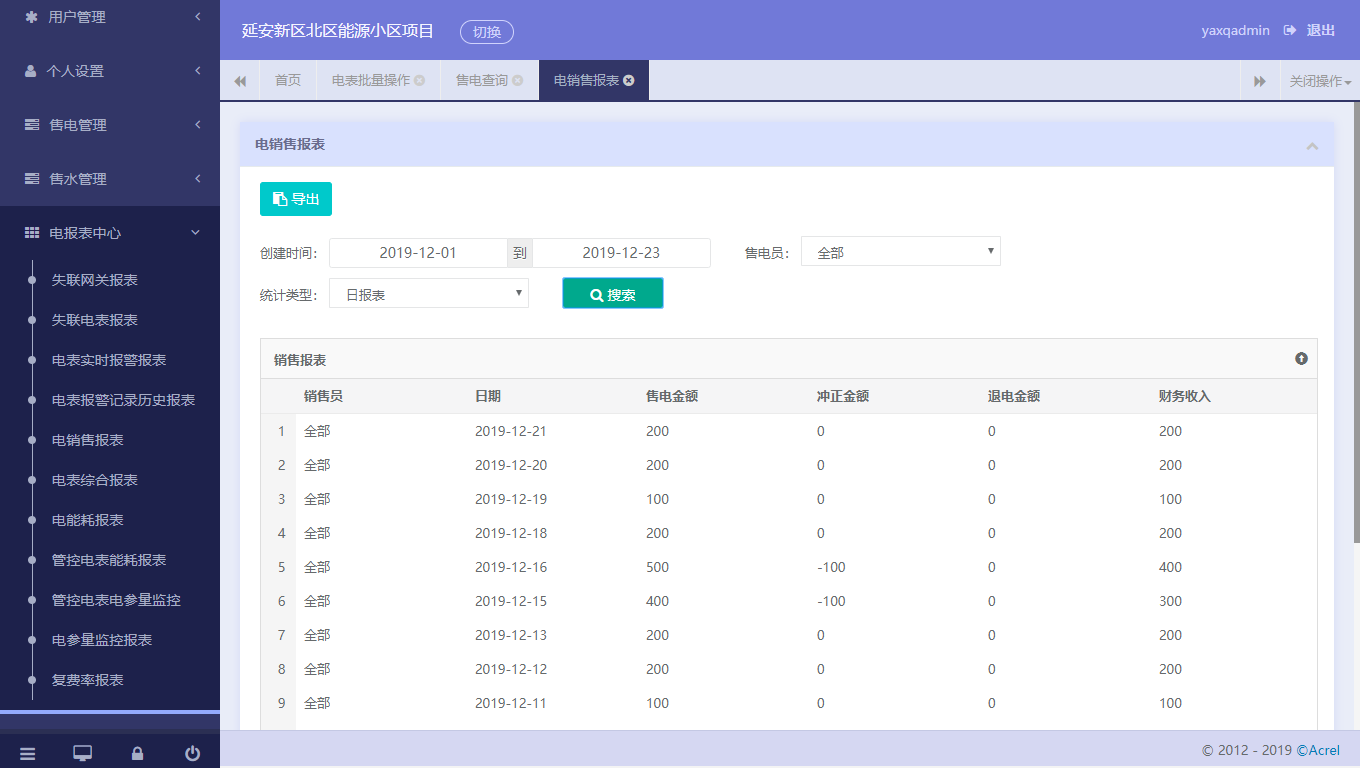Open 管控电表电参量监控 in sidebar
The image size is (1360, 768).
click(x=116, y=600)
